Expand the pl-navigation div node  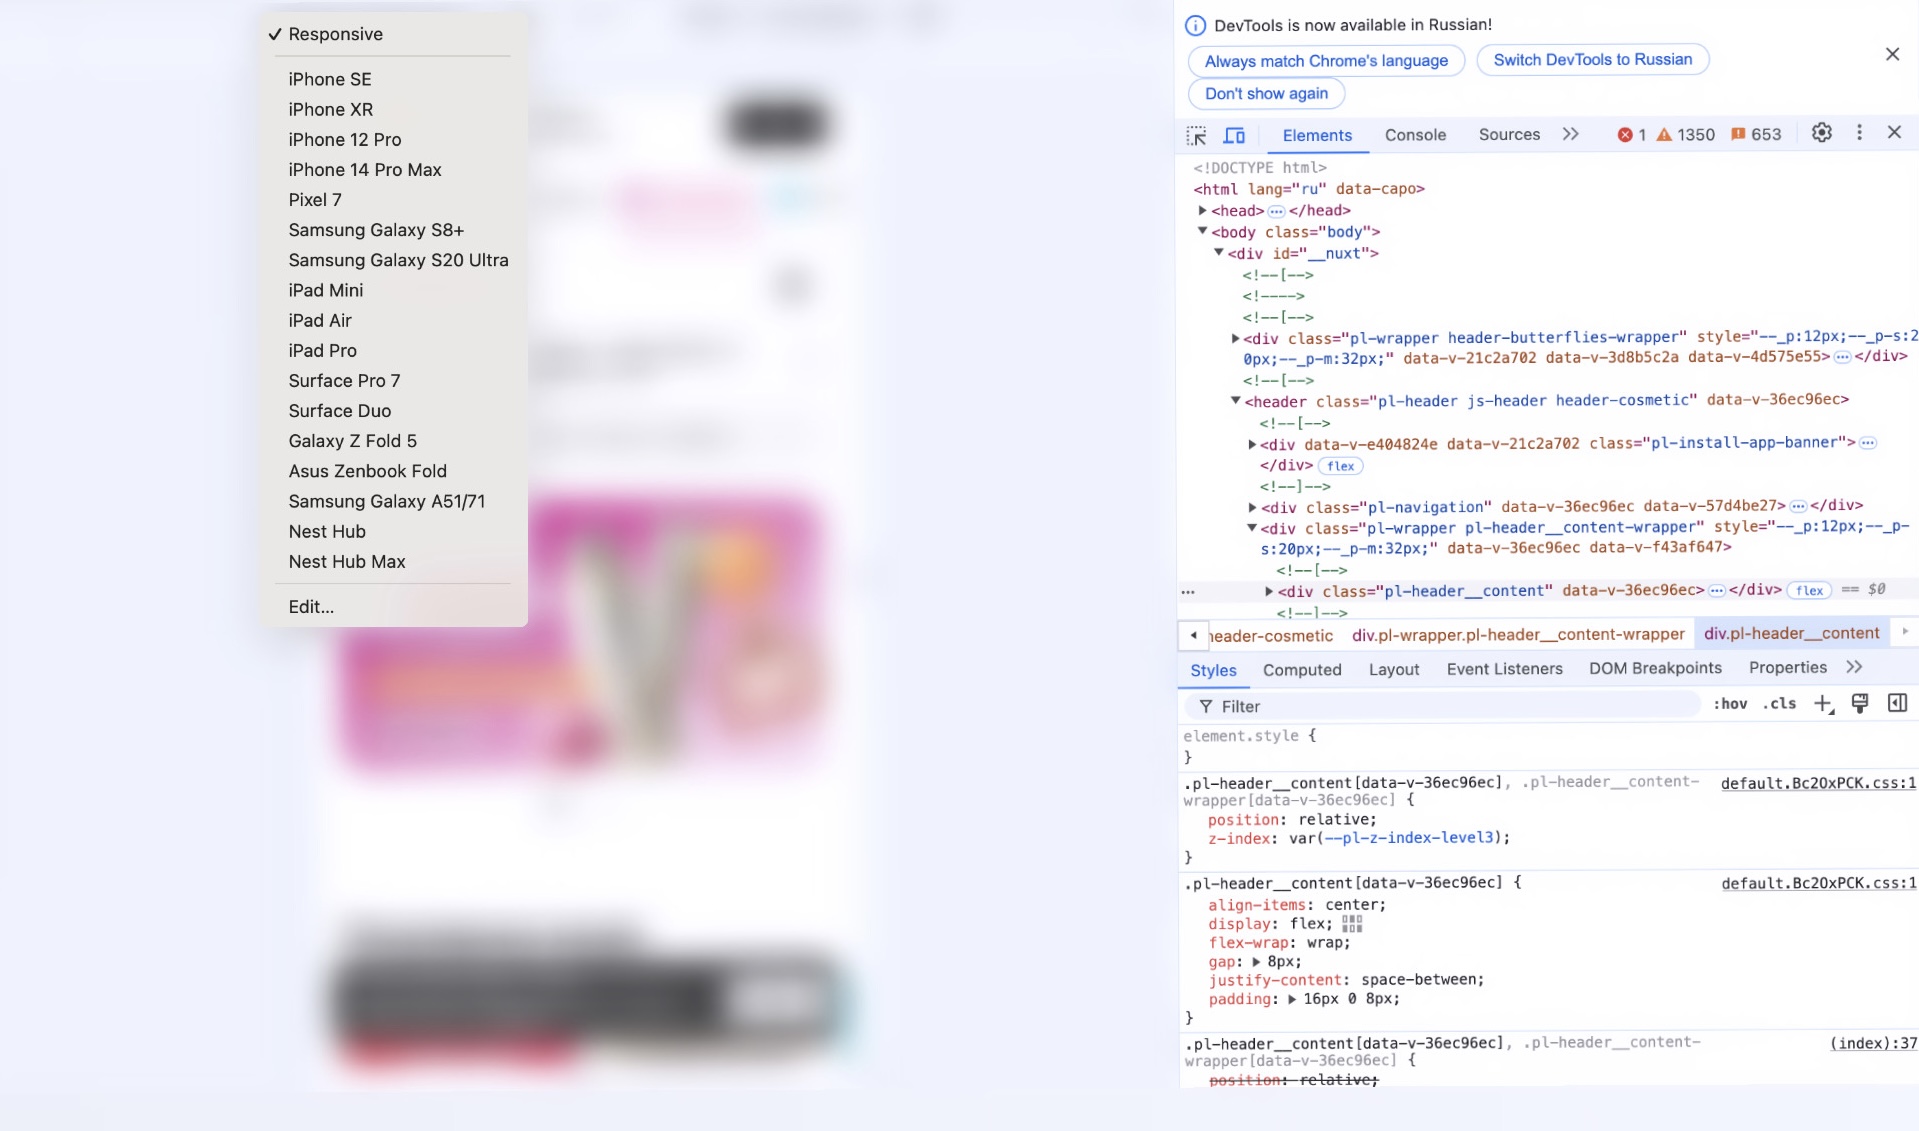pyautogui.click(x=1252, y=507)
